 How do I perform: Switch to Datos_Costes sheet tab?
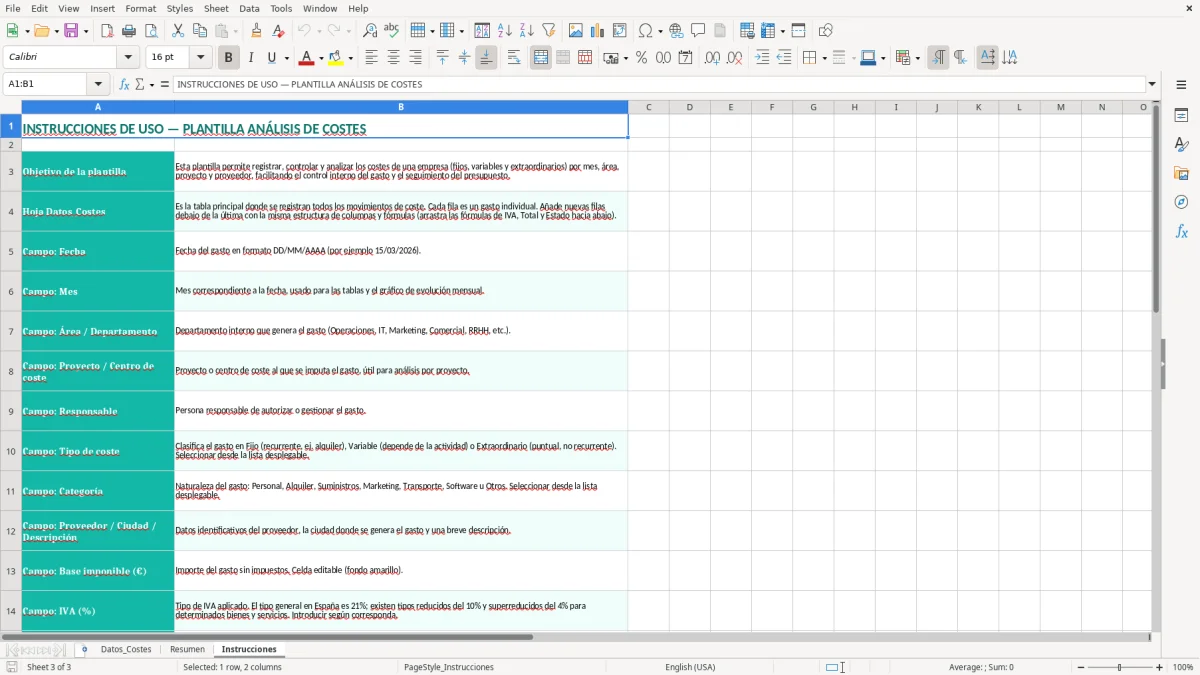pyautogui.click(x=126, y=649)
